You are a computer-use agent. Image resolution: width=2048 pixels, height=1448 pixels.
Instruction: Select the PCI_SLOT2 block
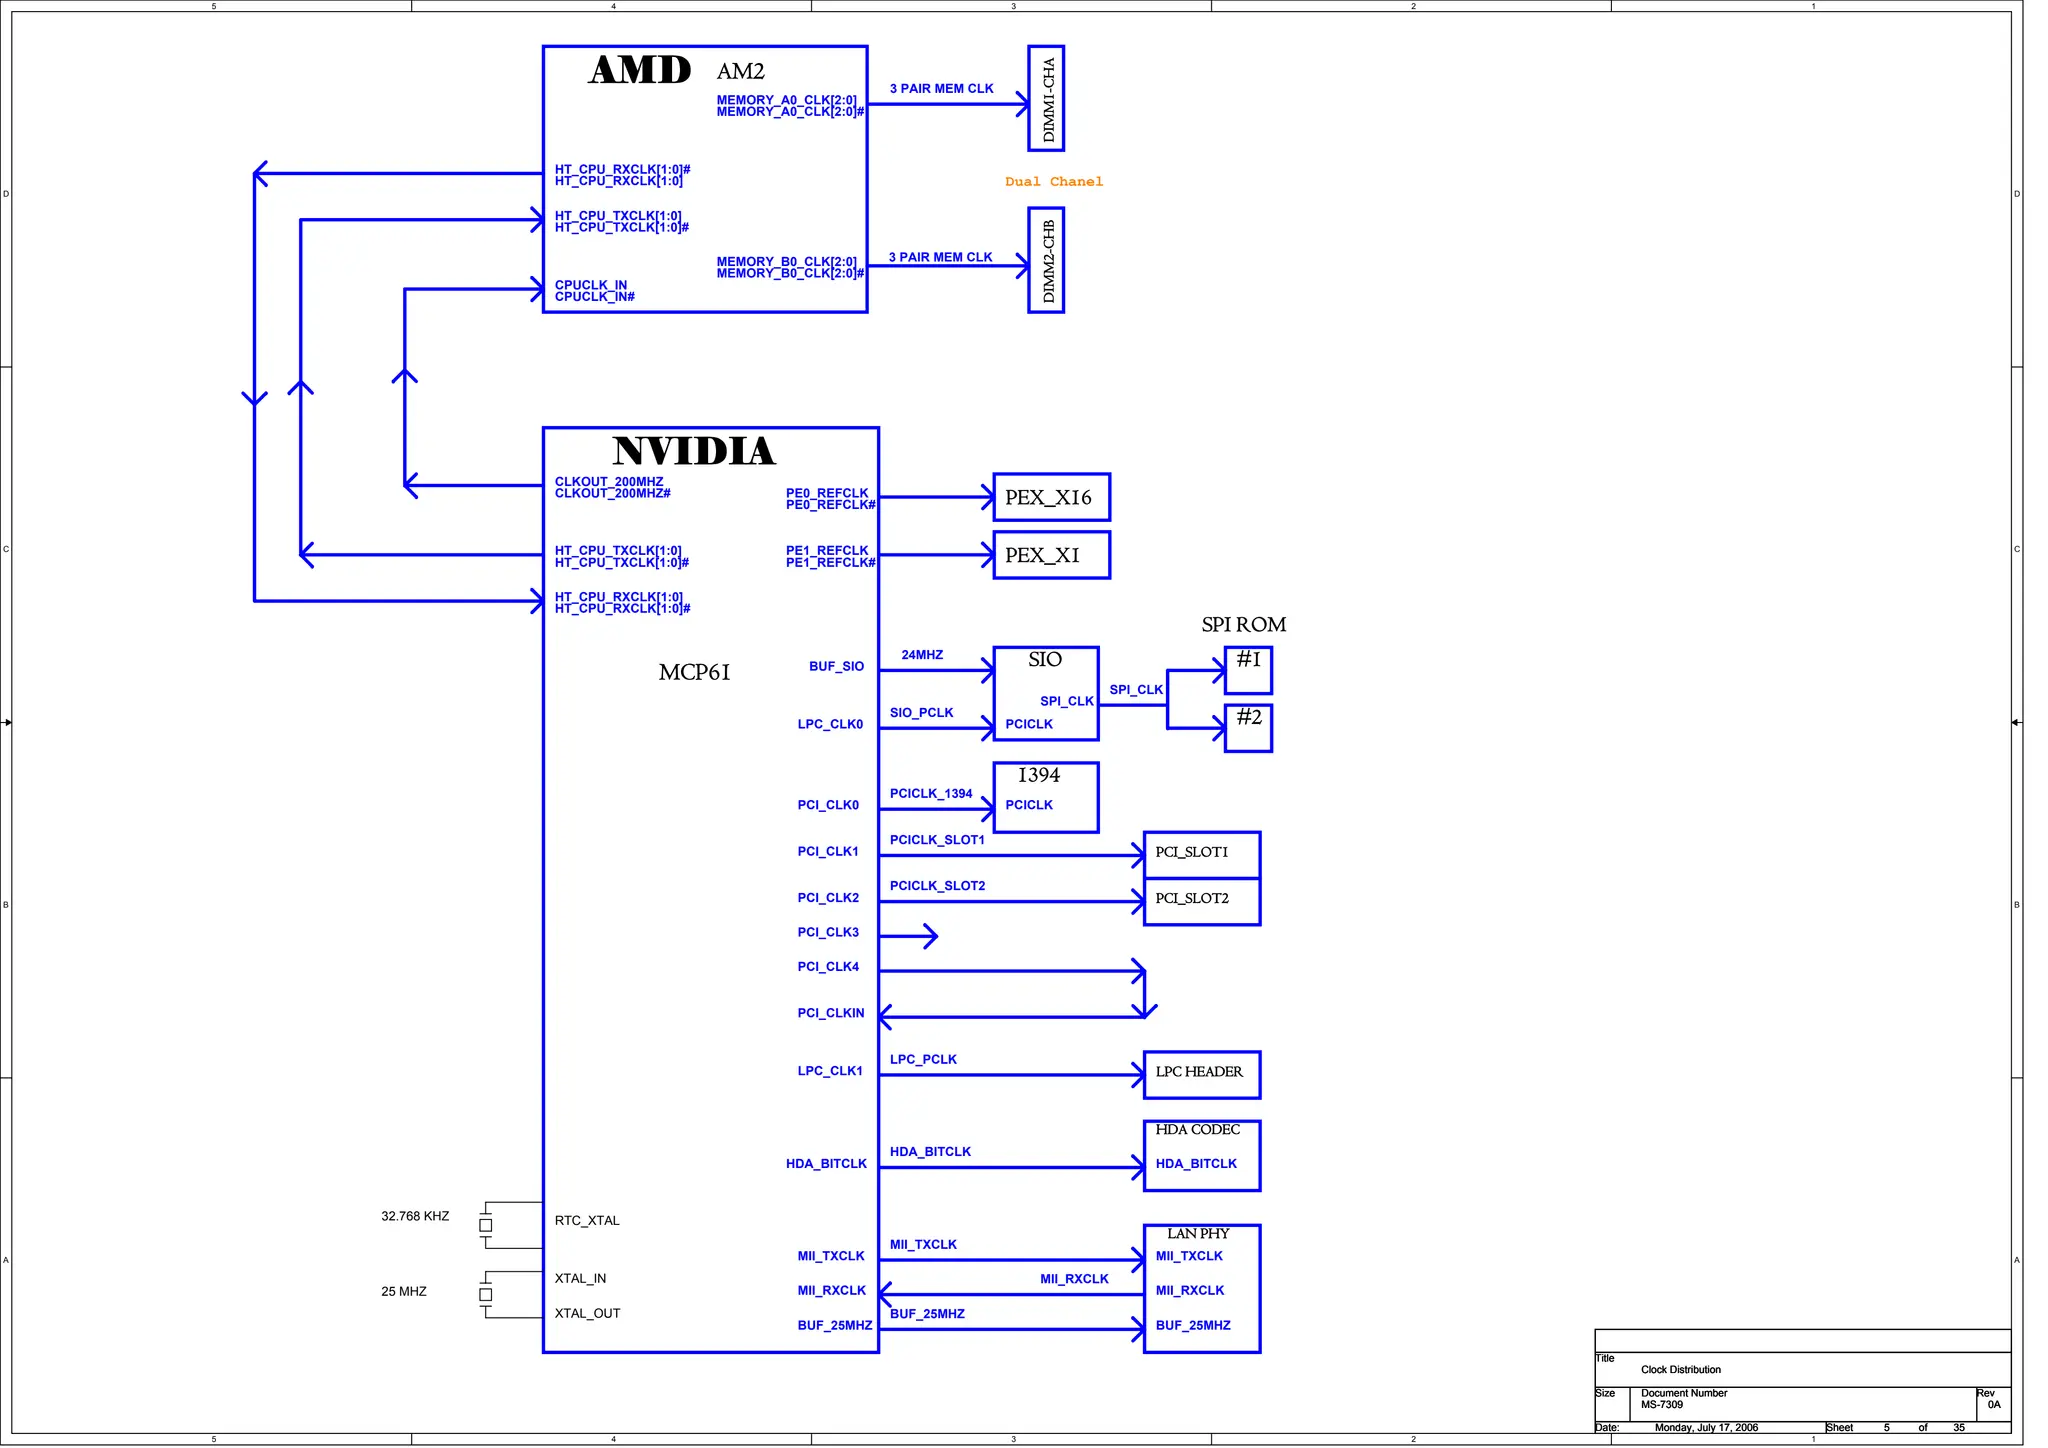[1201, 902]
